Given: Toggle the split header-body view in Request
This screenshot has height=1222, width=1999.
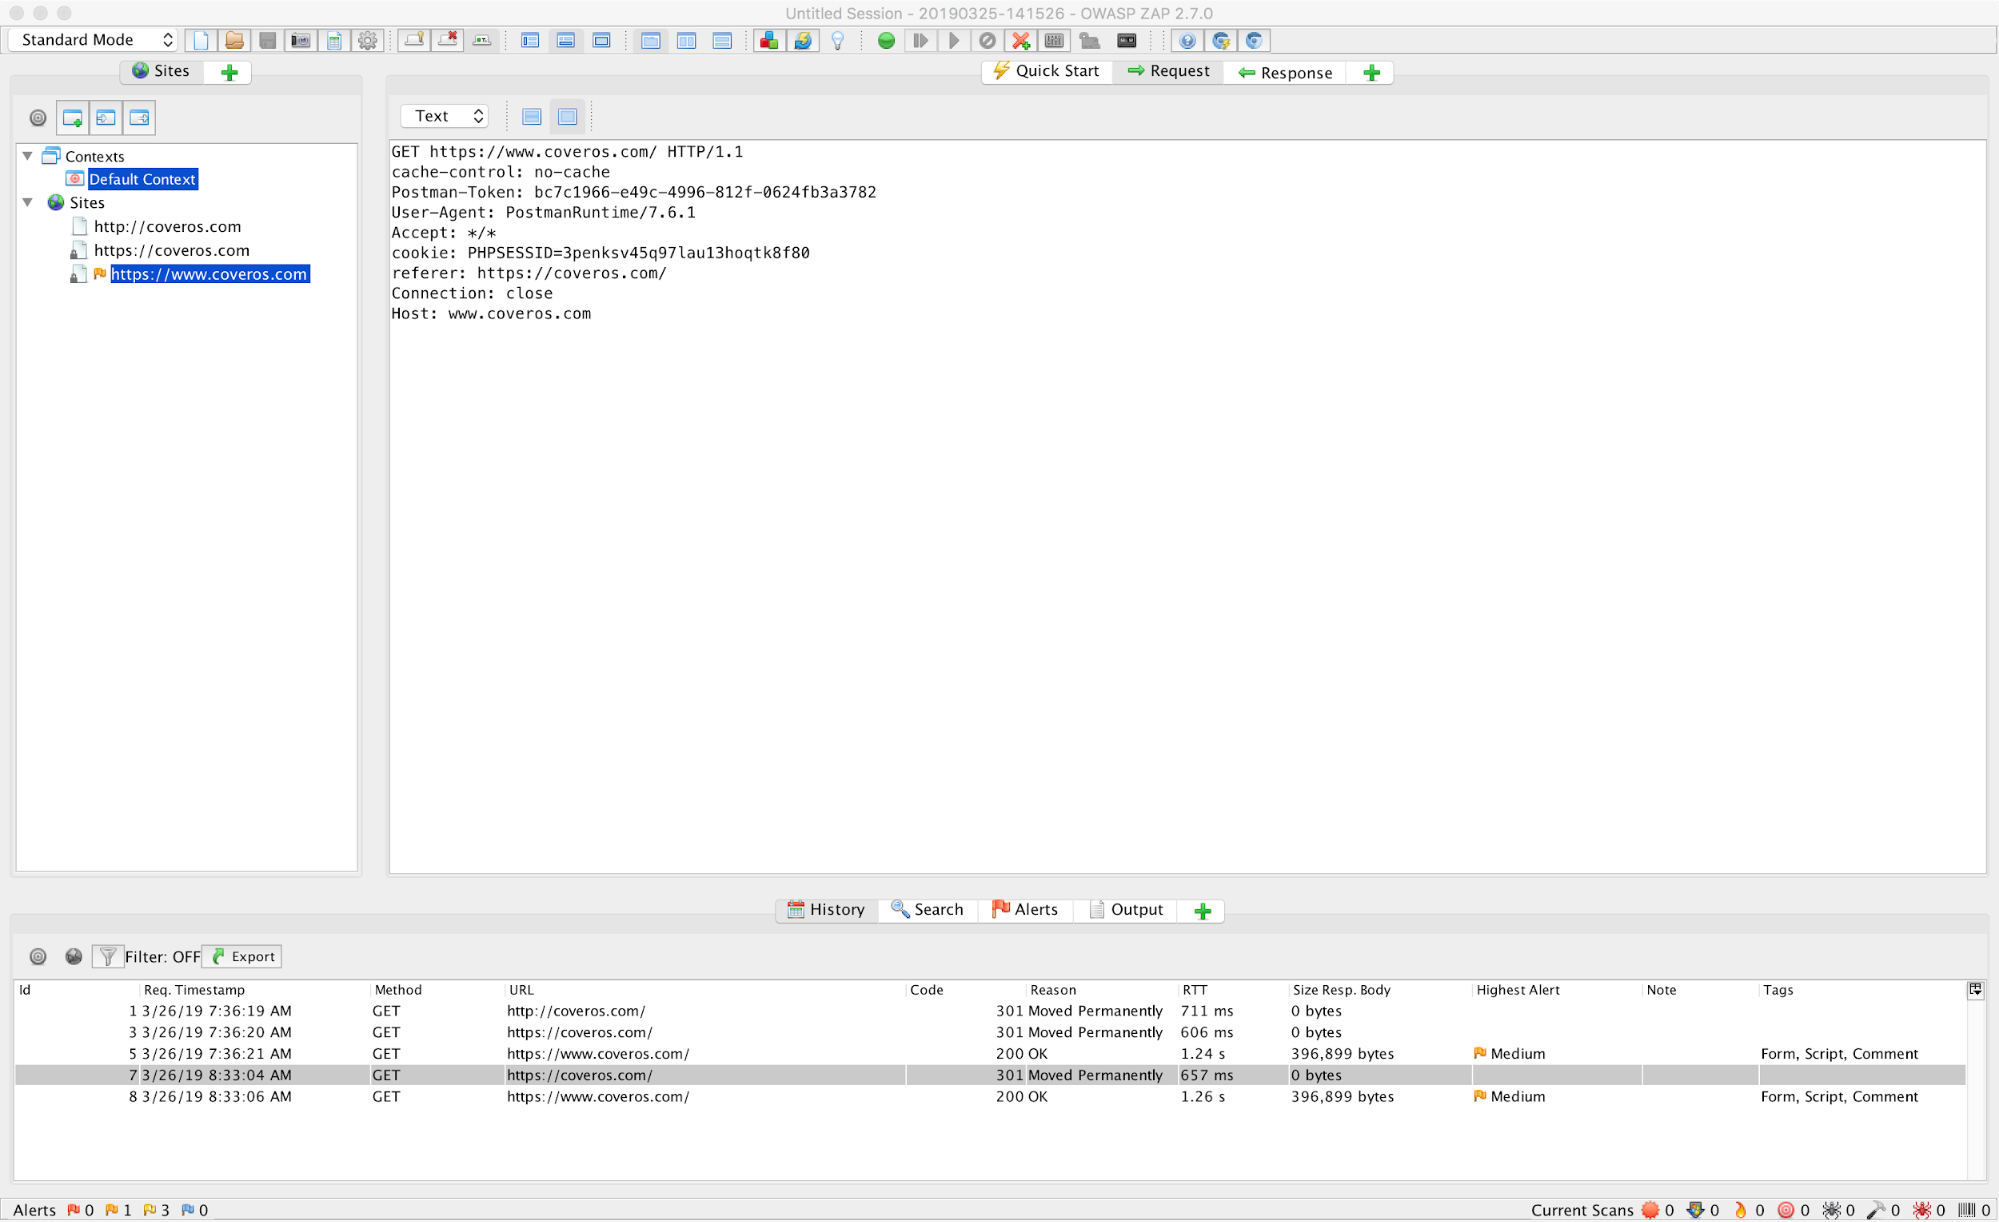Looking at the screenshot, I should 532,116.
